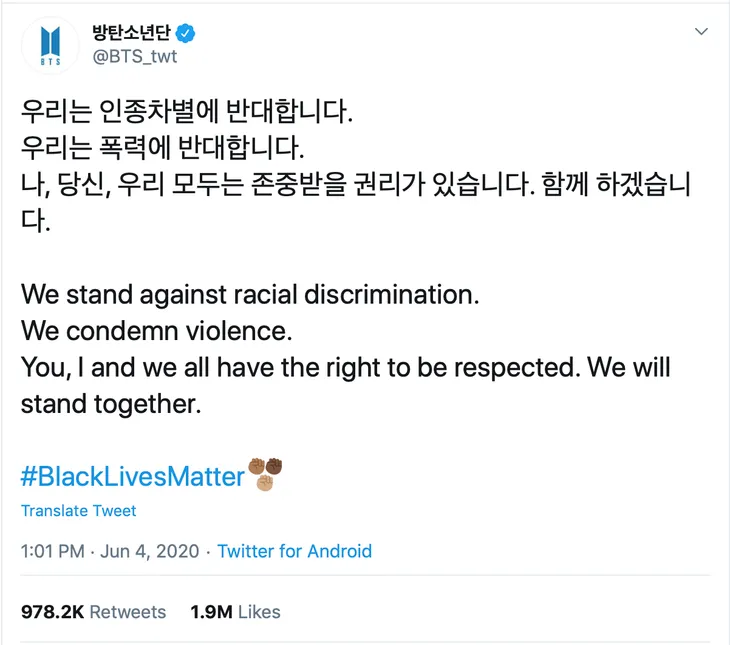Click the blue verified badge

[185, 33]
